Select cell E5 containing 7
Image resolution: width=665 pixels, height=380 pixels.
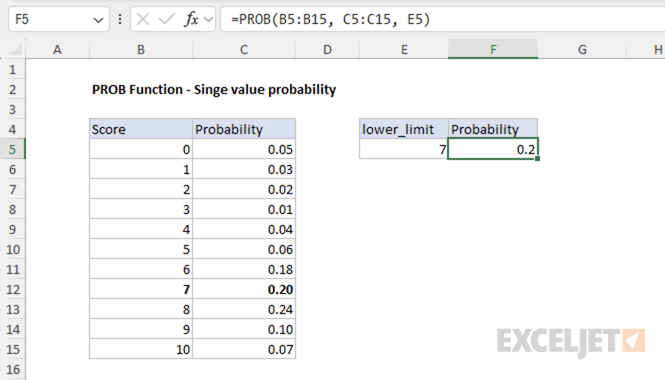(x=404, y=149)
